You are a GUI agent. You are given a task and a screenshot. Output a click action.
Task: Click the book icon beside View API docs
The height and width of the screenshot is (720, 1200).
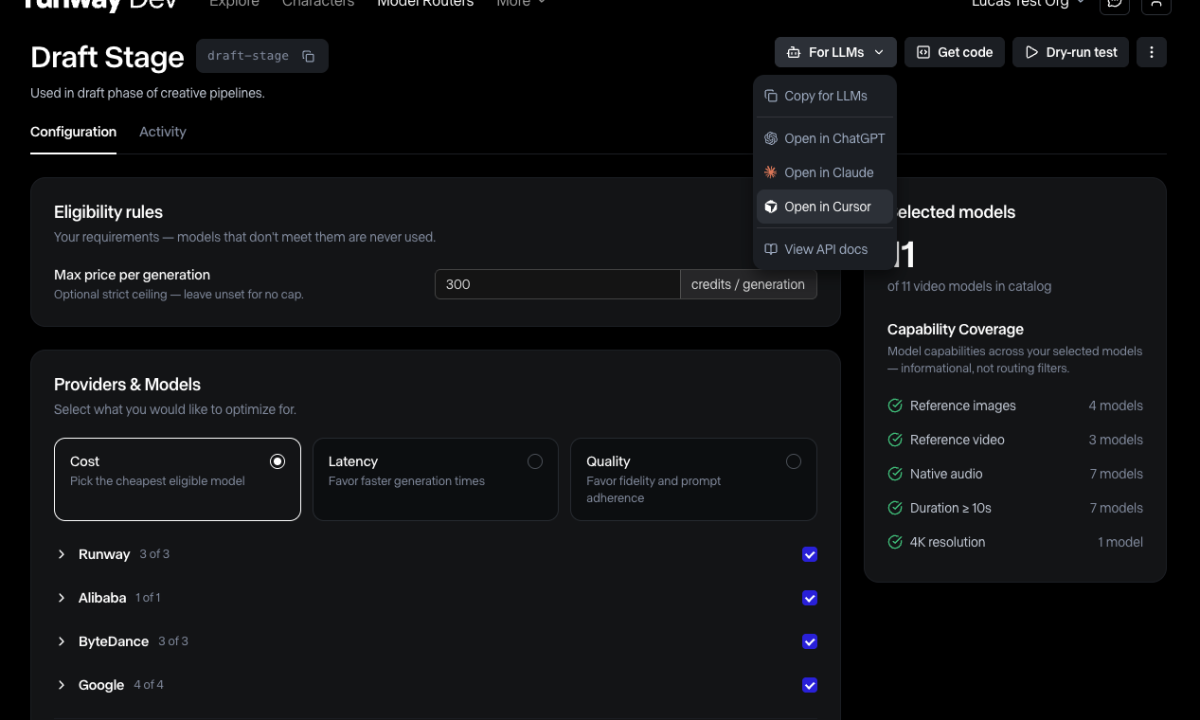[771, 249]
